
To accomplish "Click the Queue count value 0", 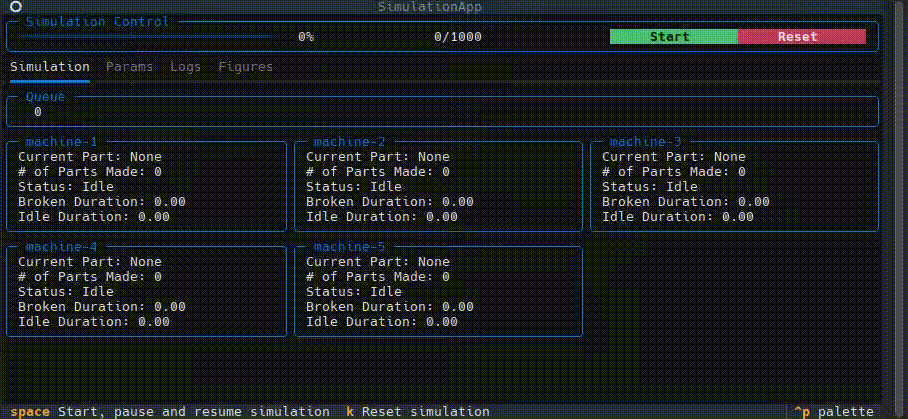I will pos(38,112).
